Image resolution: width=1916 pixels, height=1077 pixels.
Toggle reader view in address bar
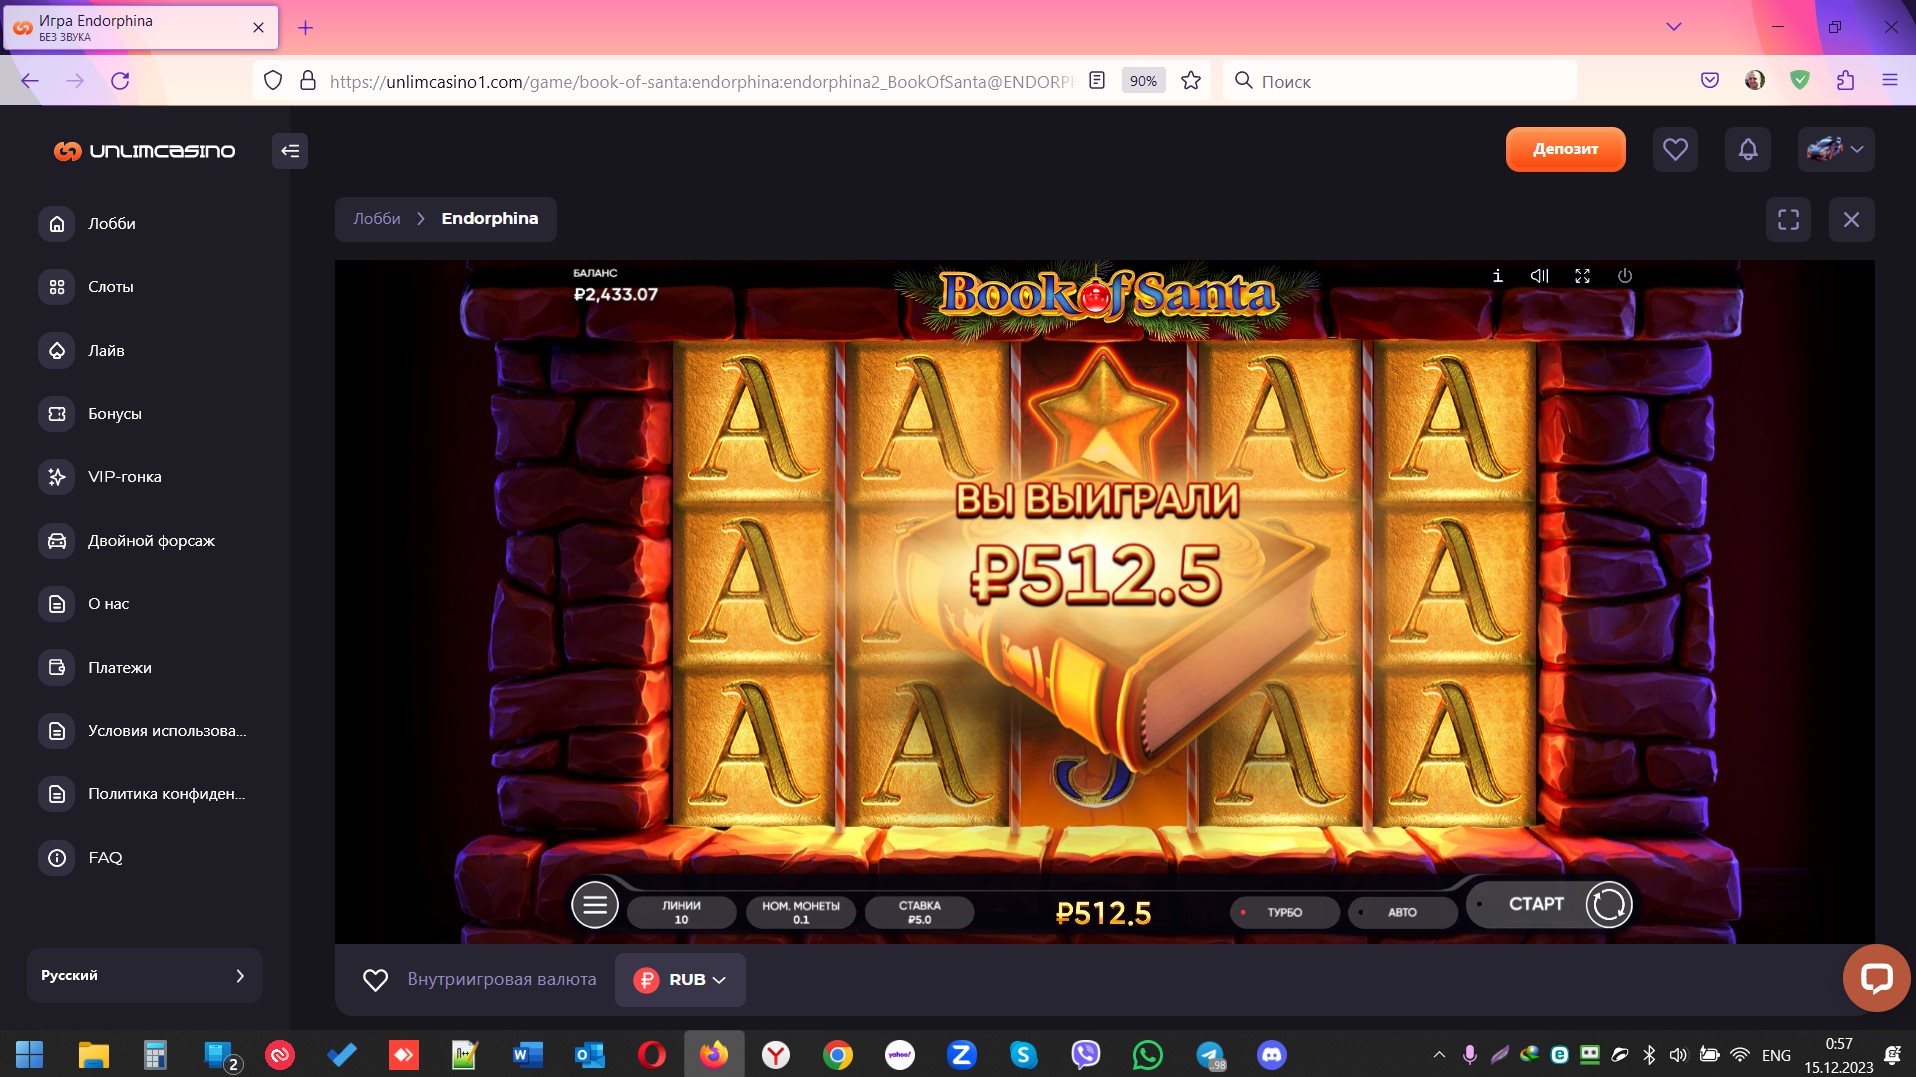pyautogui.click(x=1097, y=81)
